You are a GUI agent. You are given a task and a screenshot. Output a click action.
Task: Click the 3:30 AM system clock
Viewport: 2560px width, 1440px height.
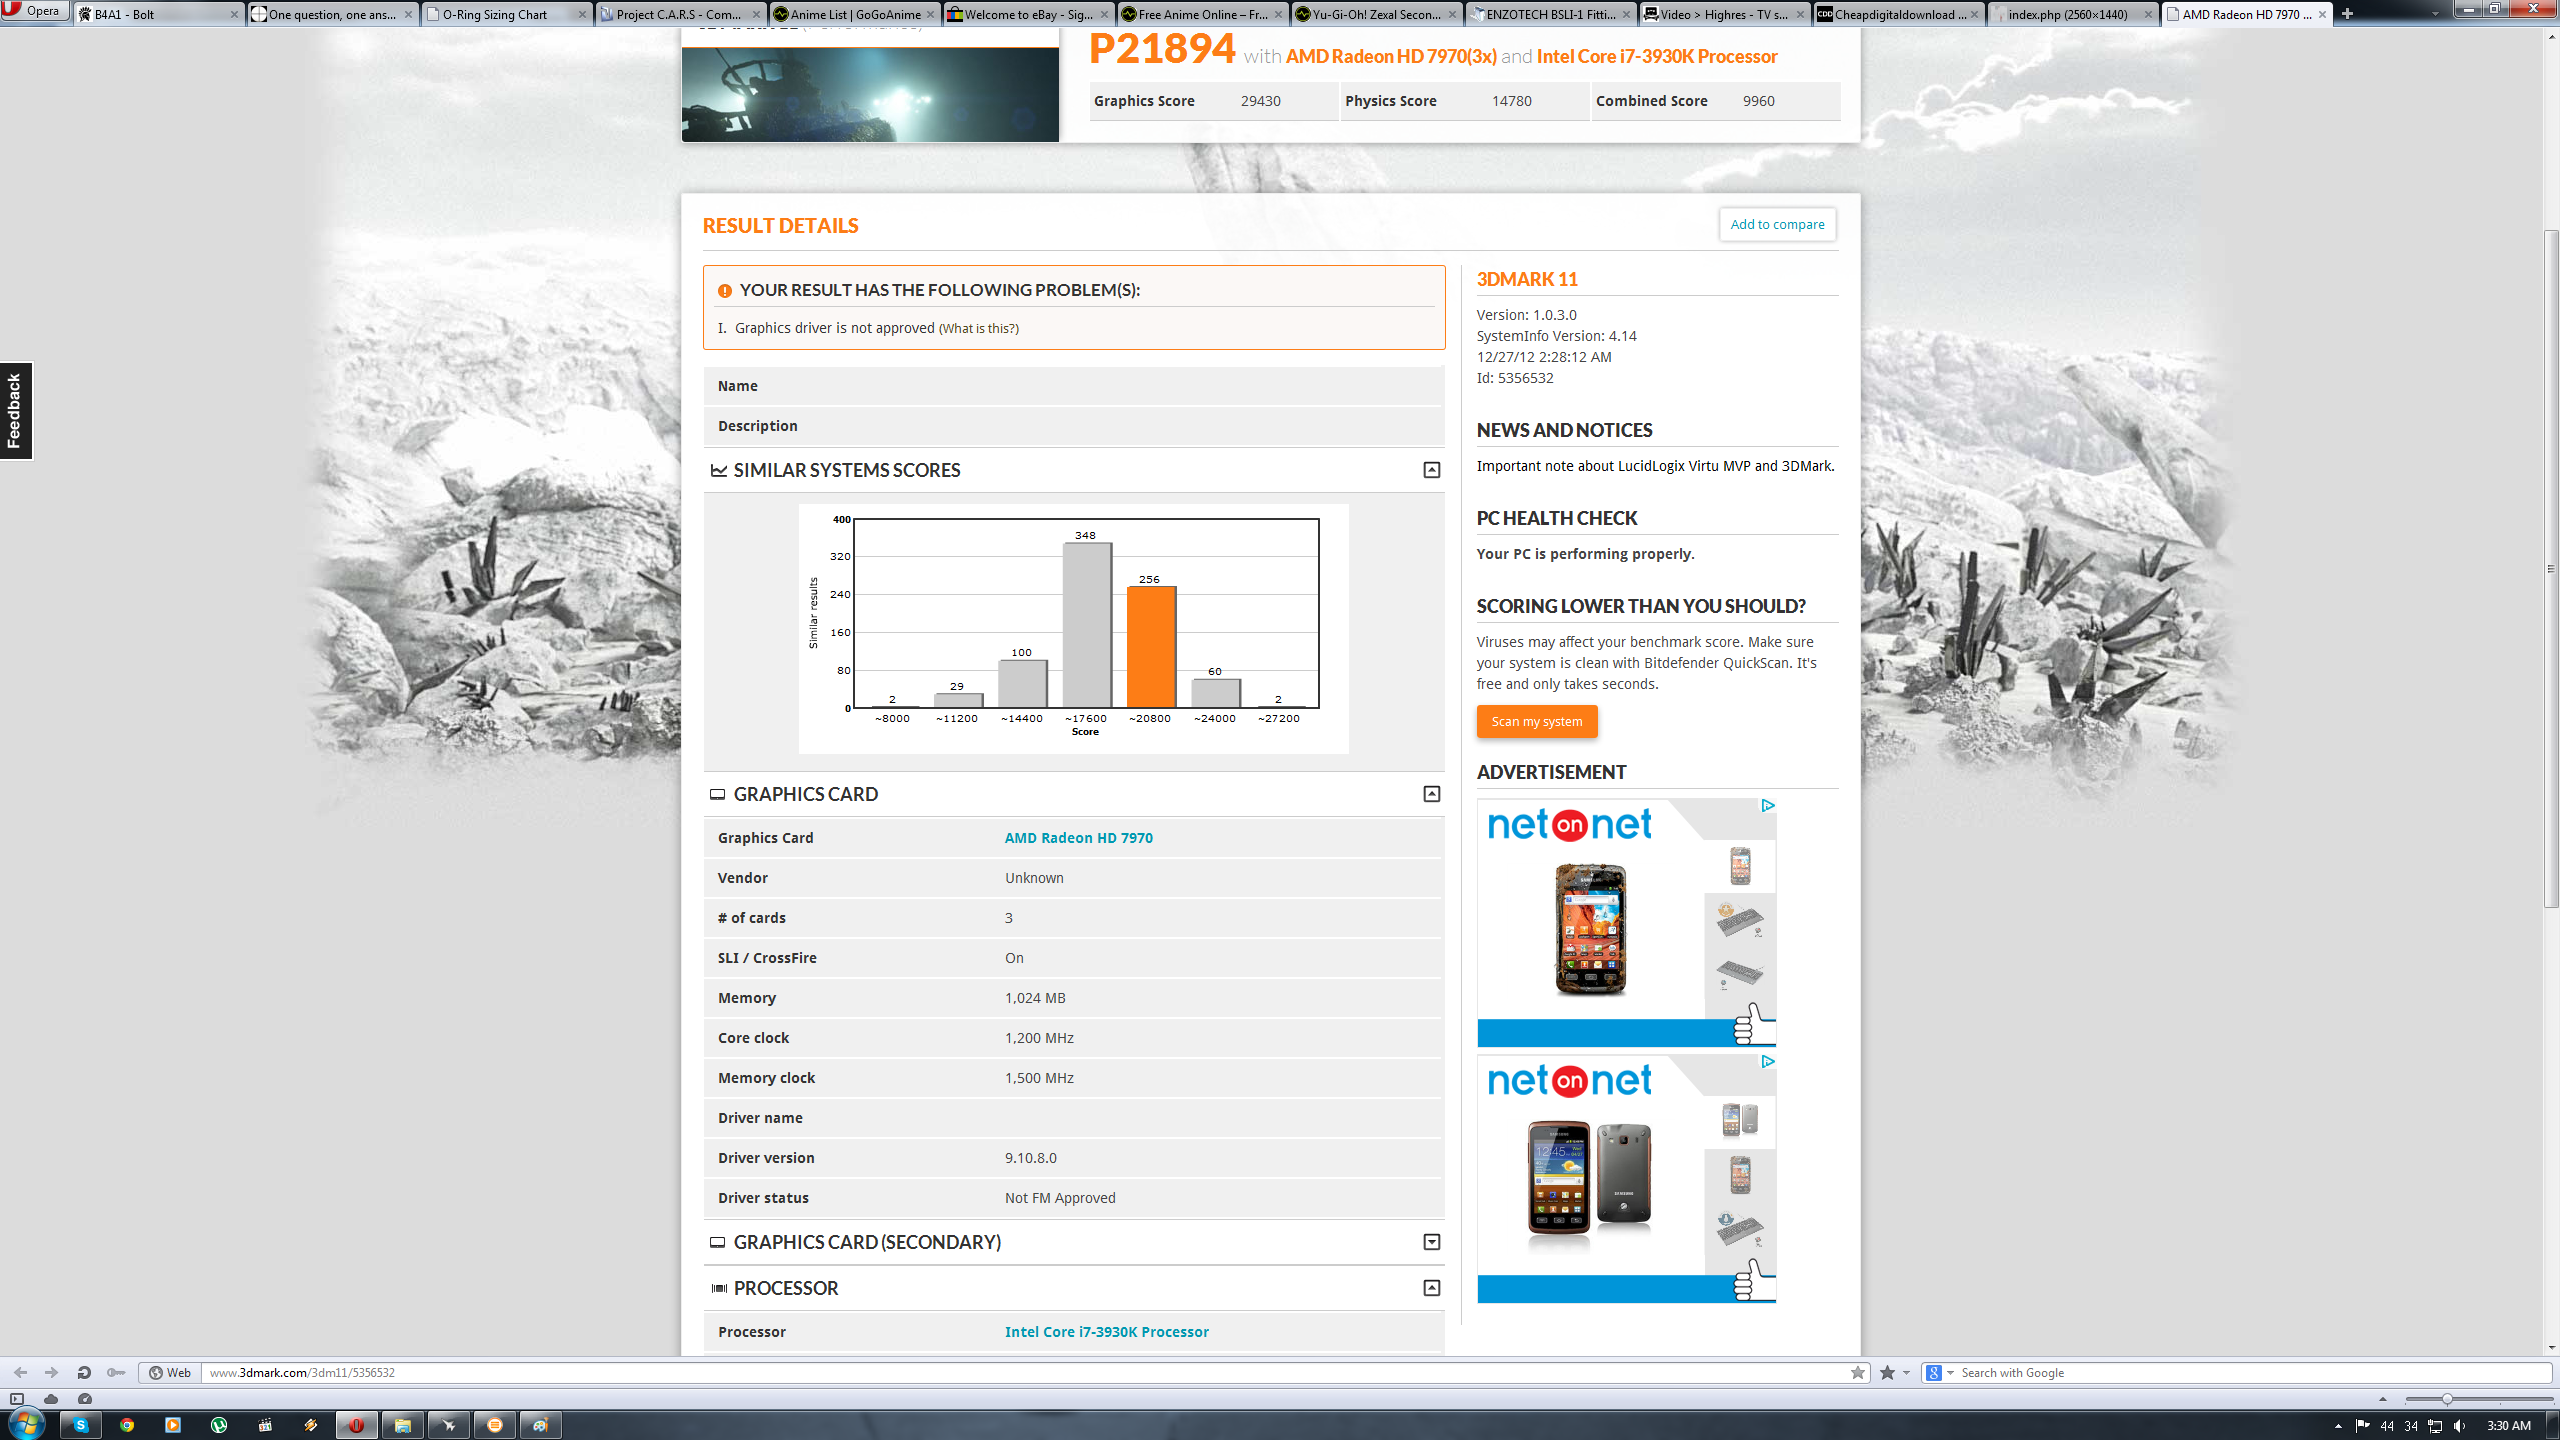click(x=2508, y=1425)
